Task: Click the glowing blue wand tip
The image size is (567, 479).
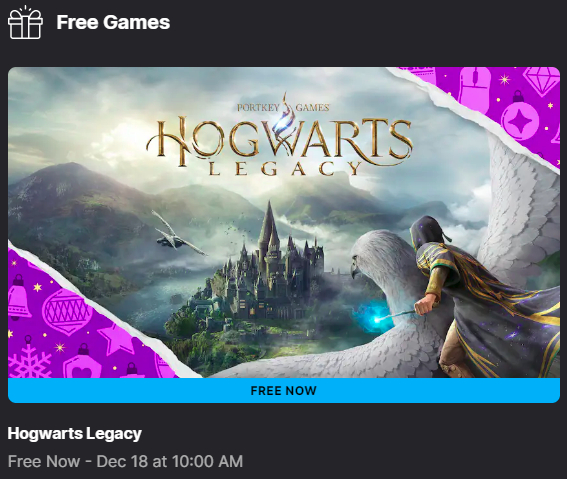Action: point(375,318)
